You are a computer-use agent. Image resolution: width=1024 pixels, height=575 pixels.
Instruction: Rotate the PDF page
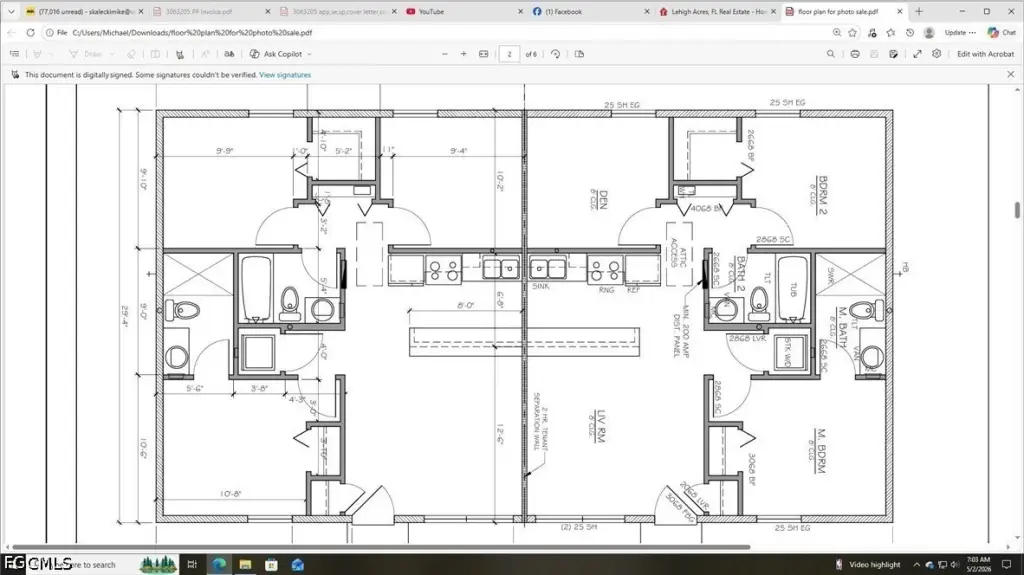click(555, 54)
